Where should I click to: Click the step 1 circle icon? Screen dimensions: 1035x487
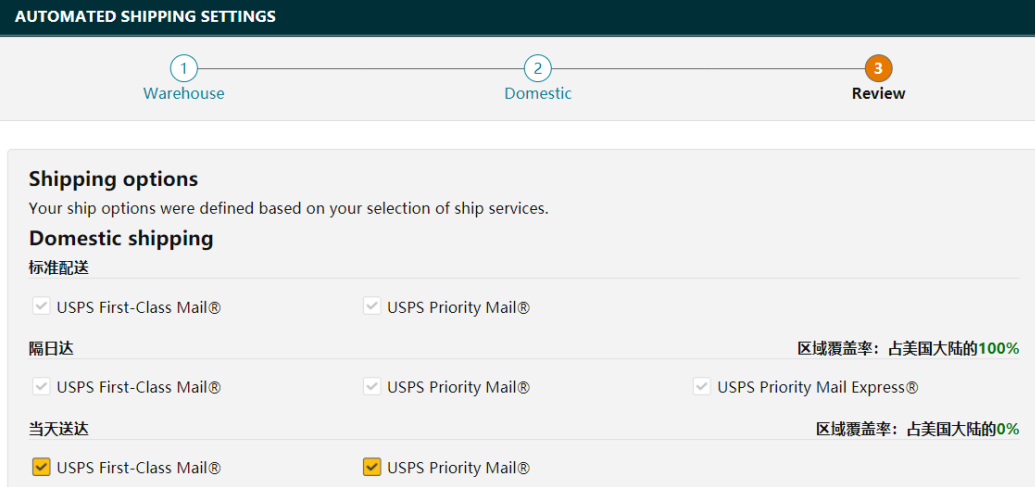click(183, 68)
